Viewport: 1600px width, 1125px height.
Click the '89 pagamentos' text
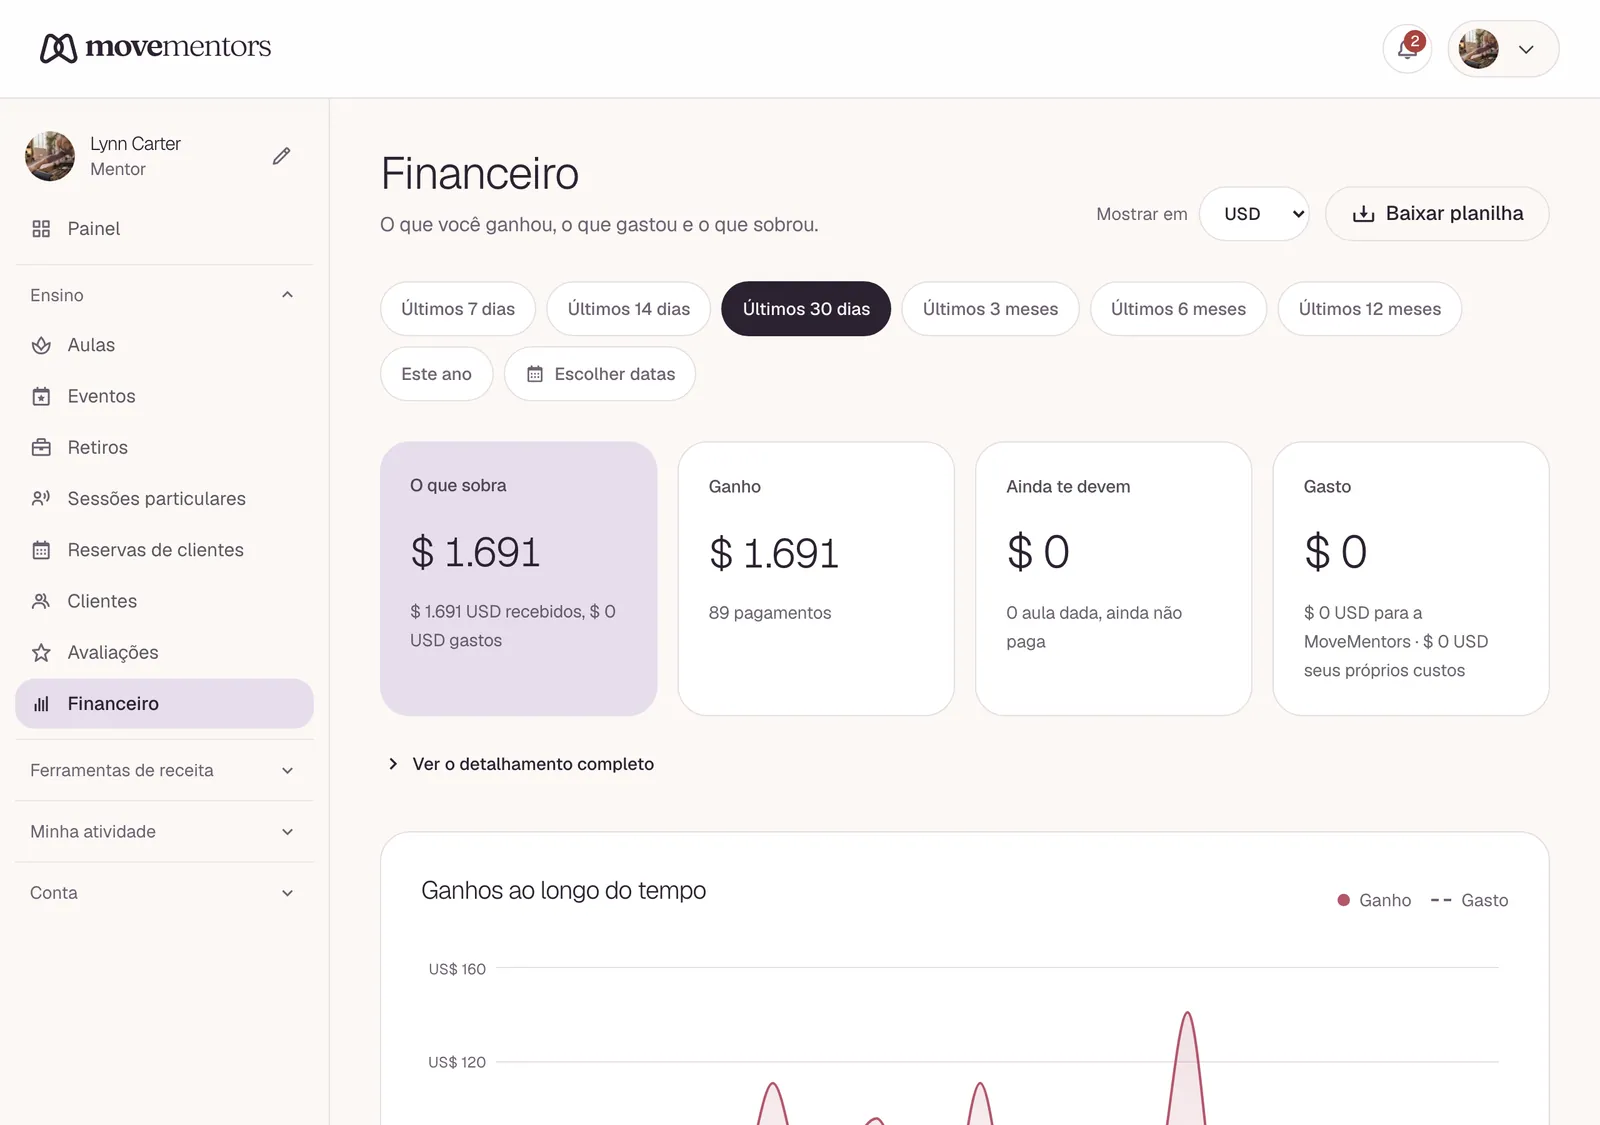point(770,613)
